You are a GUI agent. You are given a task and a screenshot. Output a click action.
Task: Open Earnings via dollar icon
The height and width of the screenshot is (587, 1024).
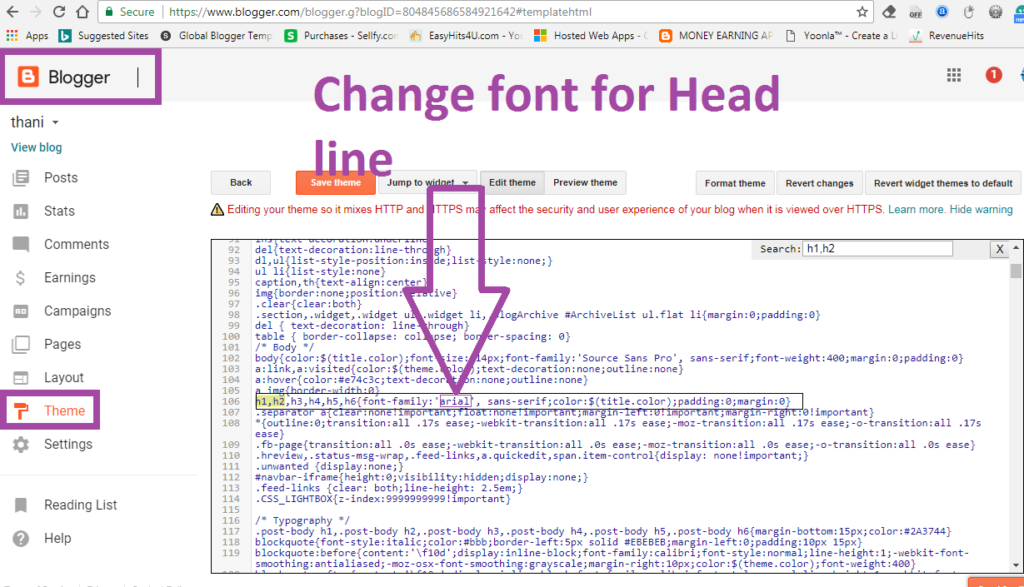click(x=20, y=278)
